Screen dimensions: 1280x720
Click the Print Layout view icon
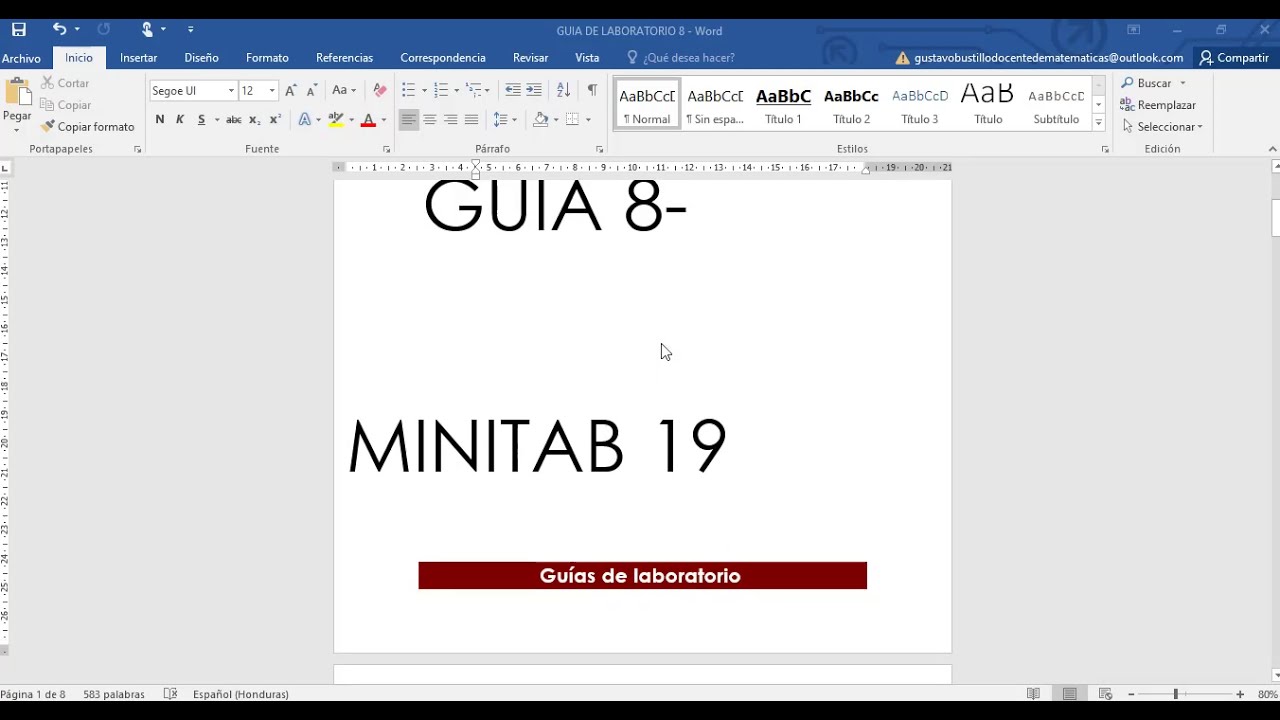coord(1069,694)
